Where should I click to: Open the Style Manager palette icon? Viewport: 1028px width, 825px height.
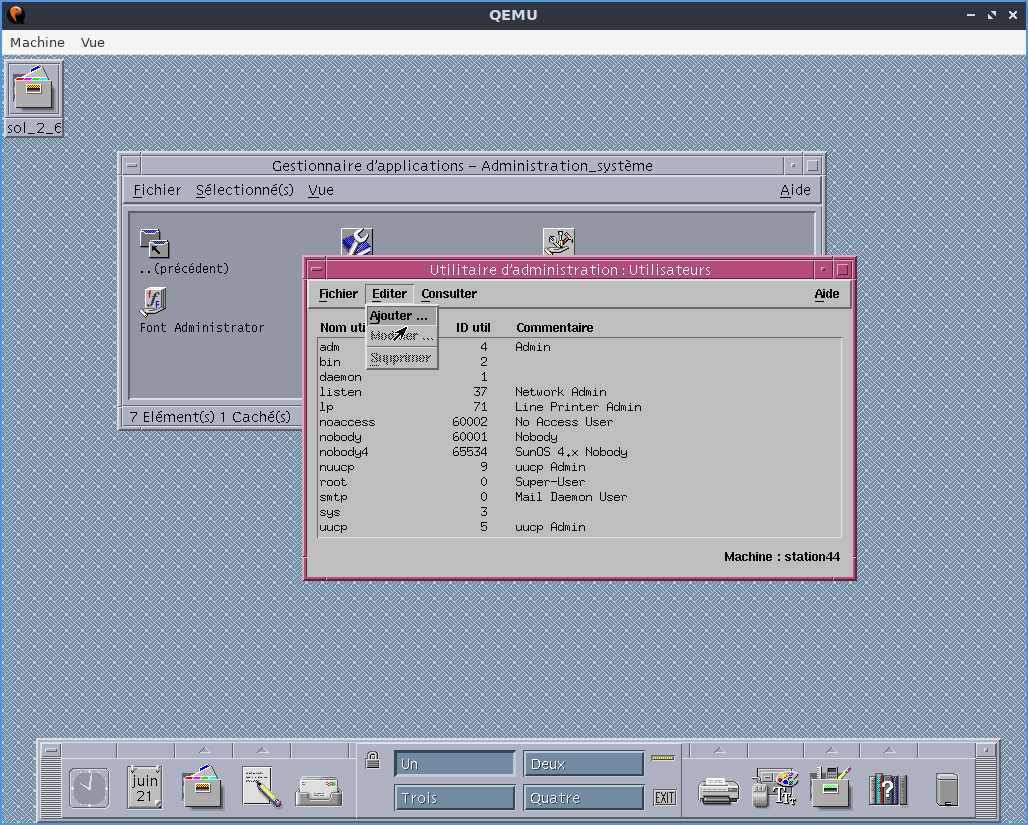775,787
